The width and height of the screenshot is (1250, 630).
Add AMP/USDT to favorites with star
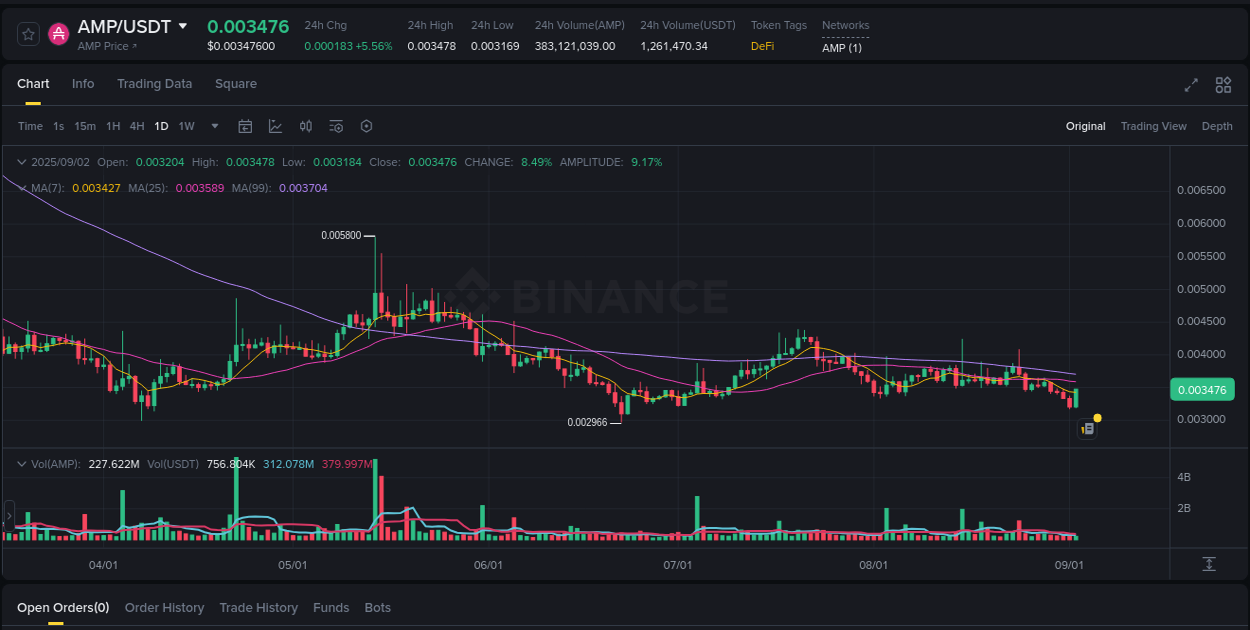[x=28, y=33]
